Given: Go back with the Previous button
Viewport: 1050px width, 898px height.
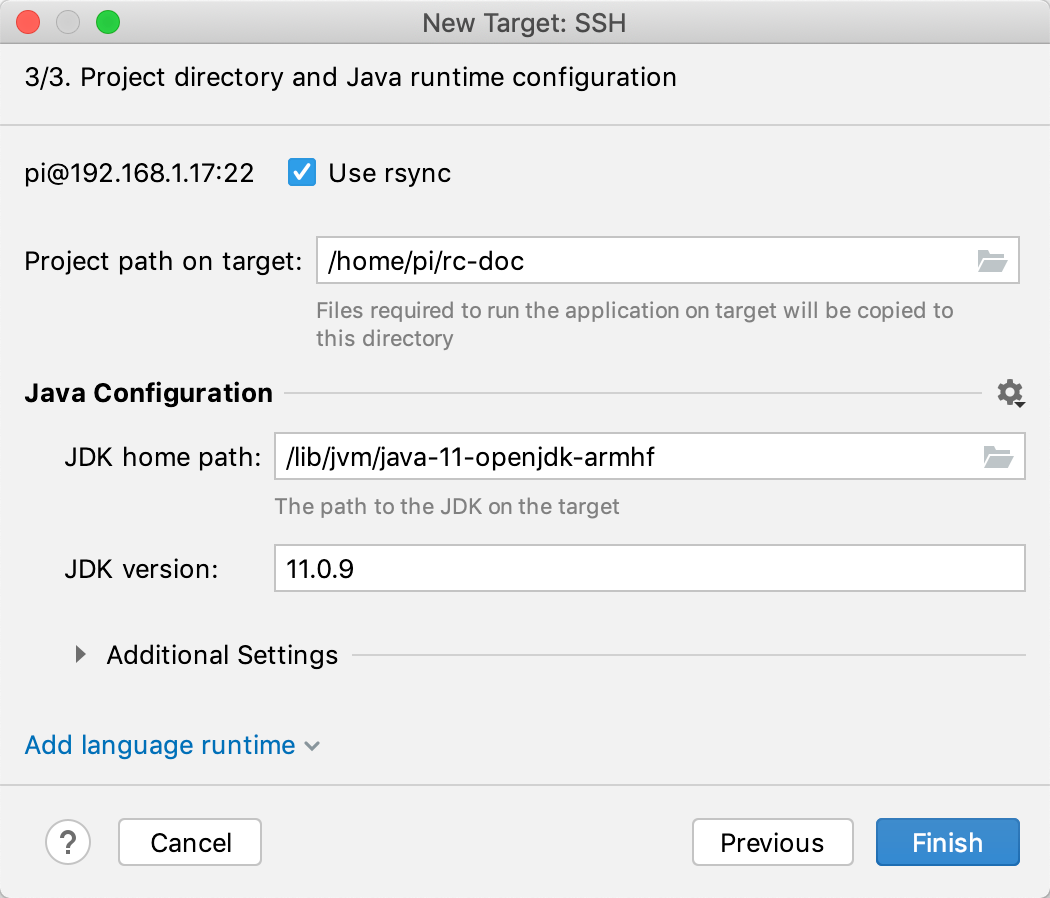Looking at the screenshot, I should (772, 842).
